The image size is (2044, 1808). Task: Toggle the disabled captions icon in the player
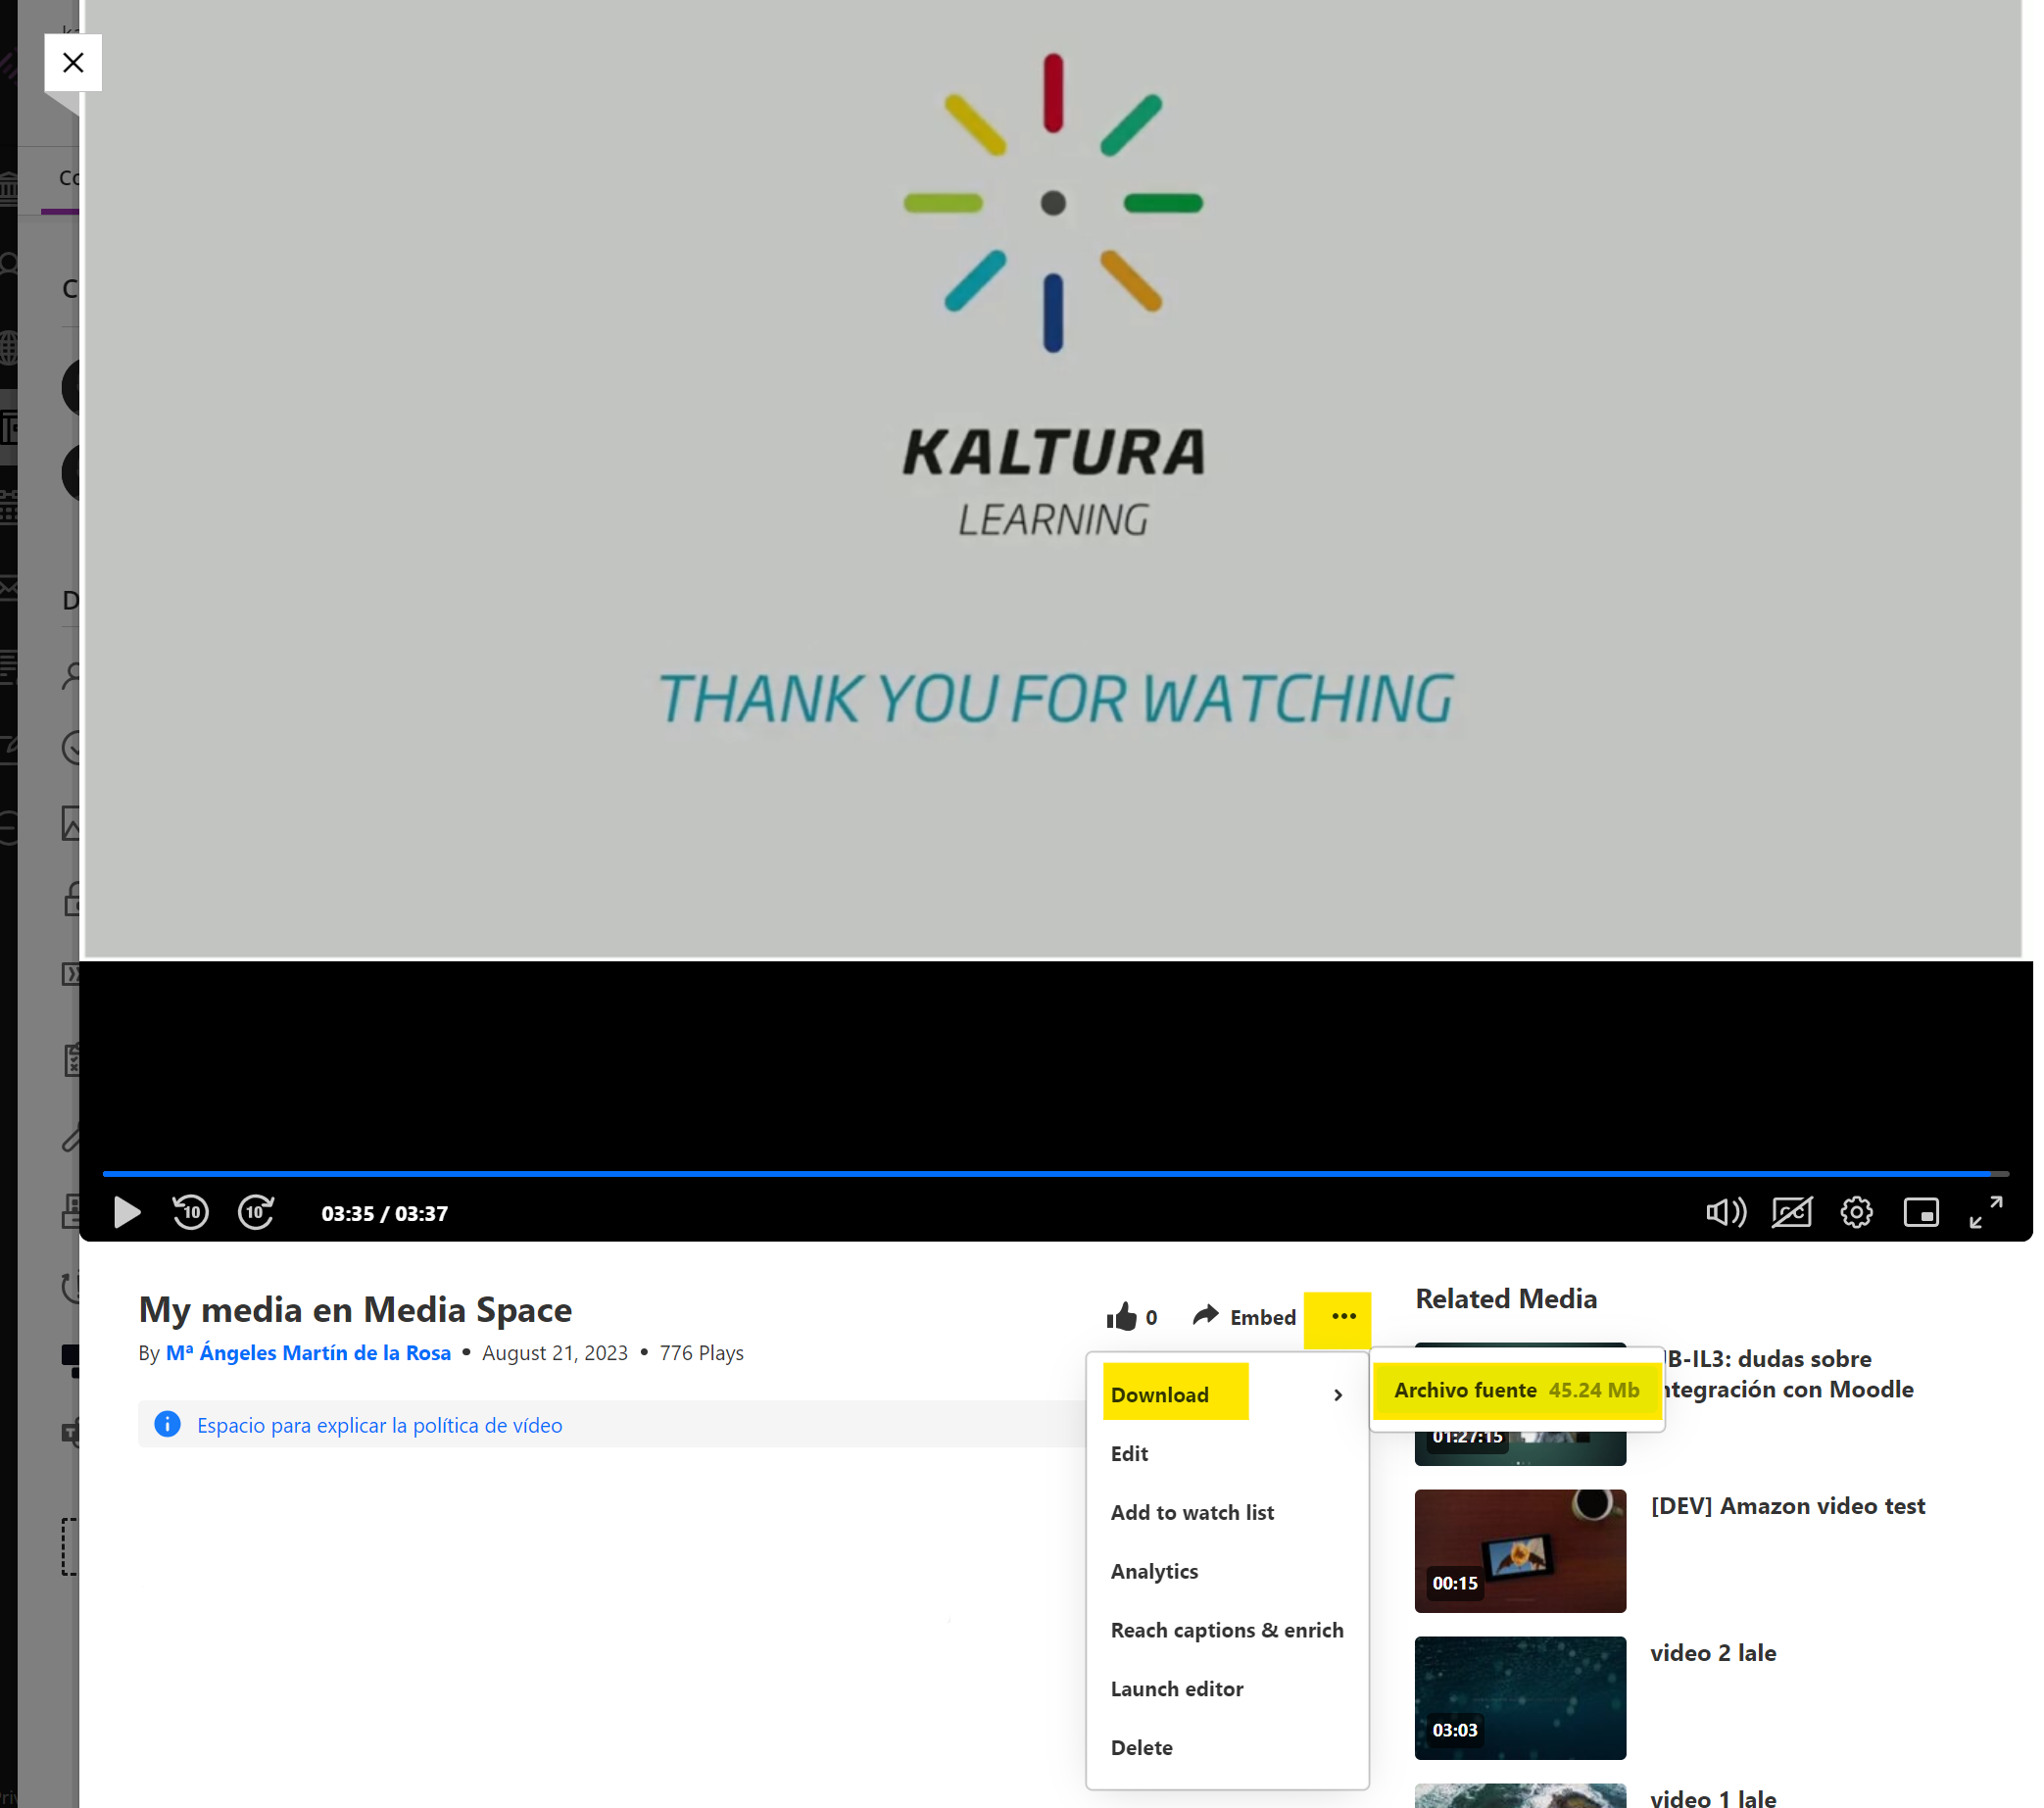[x=1791, y=1212]
